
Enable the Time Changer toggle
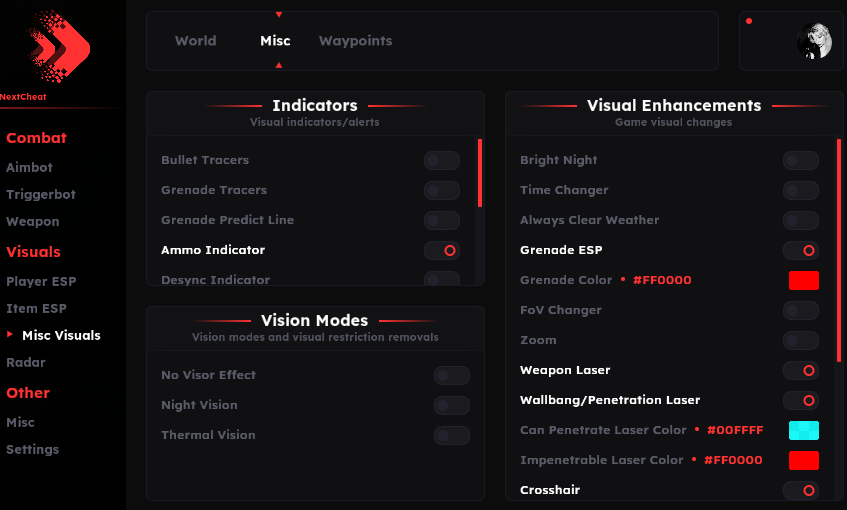point(800,190)
